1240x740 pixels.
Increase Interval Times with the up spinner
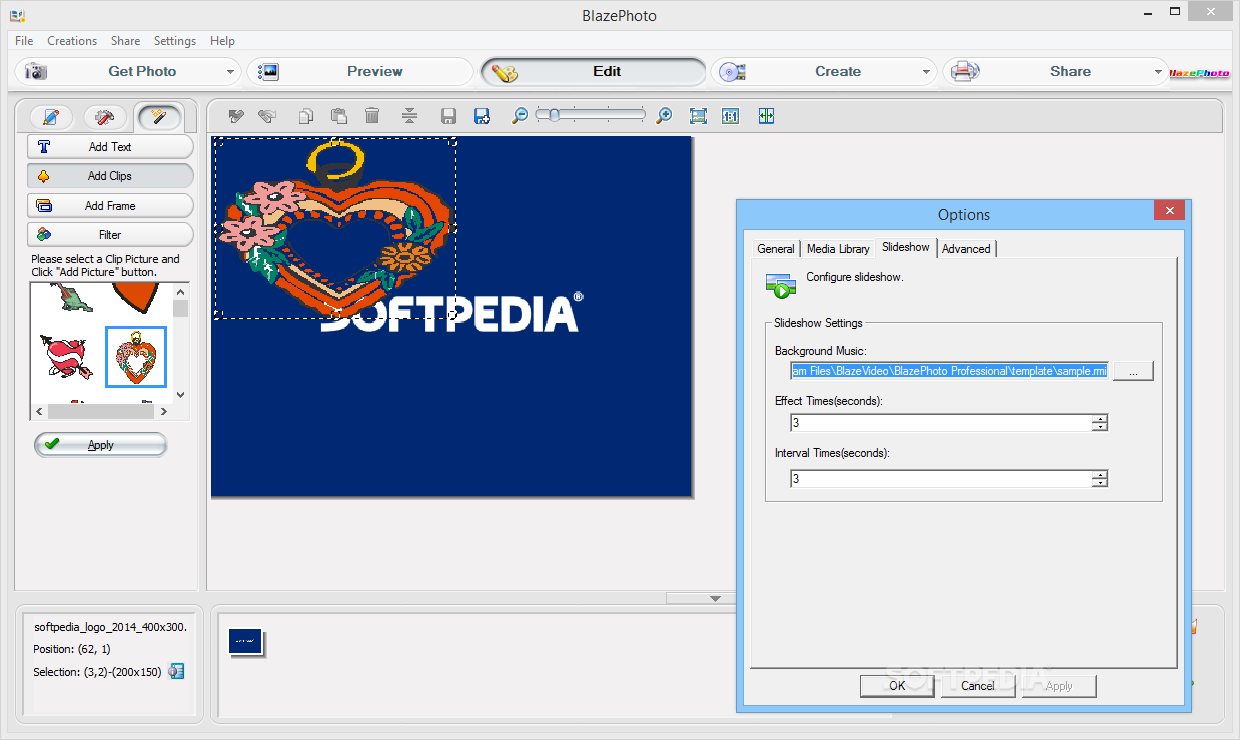coord(1100,474)
